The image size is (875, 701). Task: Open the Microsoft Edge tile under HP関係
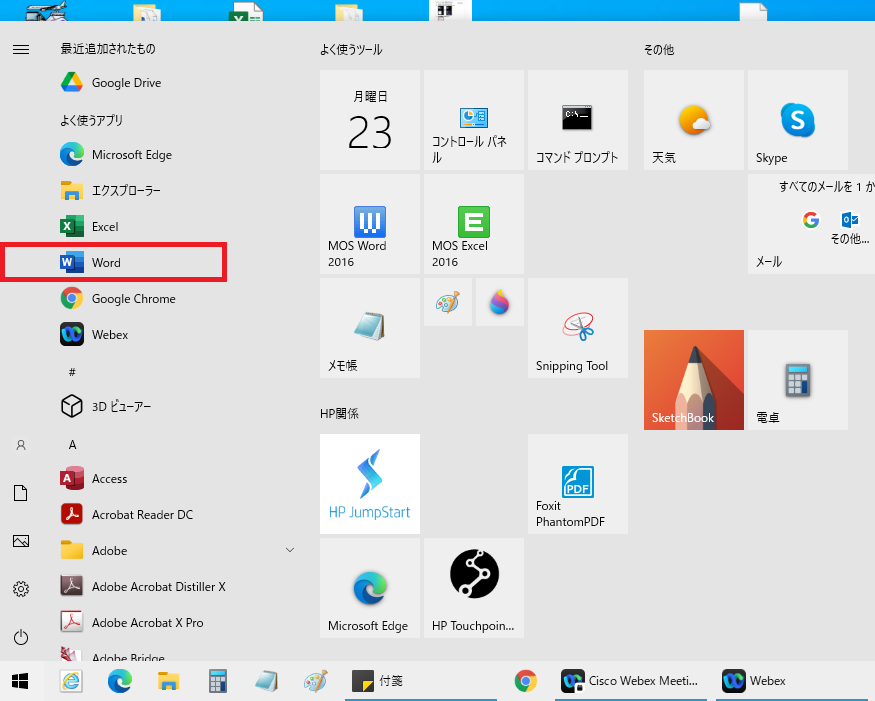[369, 588]
